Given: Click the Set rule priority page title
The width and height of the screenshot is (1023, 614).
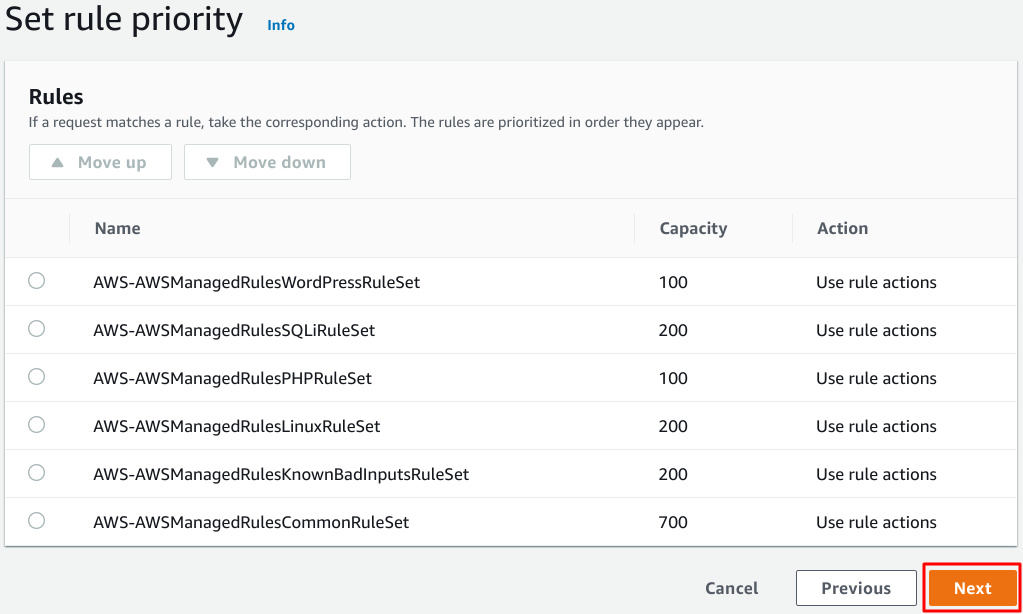Looking at the screenshot, I should [x=124, y=19].
